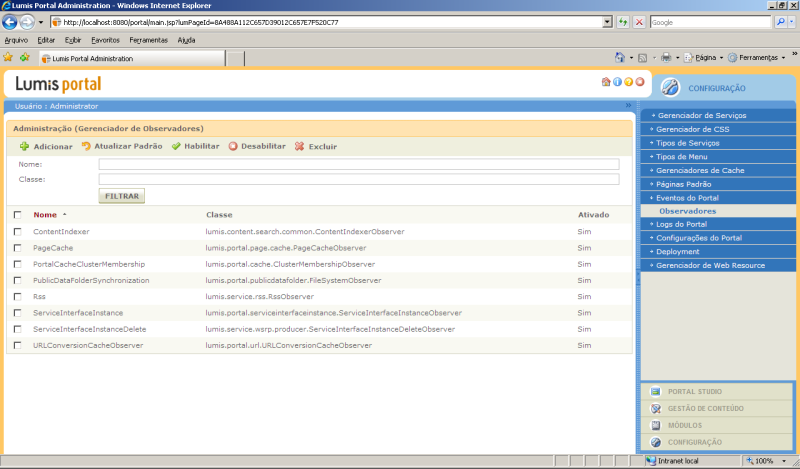
Task: Check the ServiceInterfaceInstance row checkbox
Action: [17, 313]
